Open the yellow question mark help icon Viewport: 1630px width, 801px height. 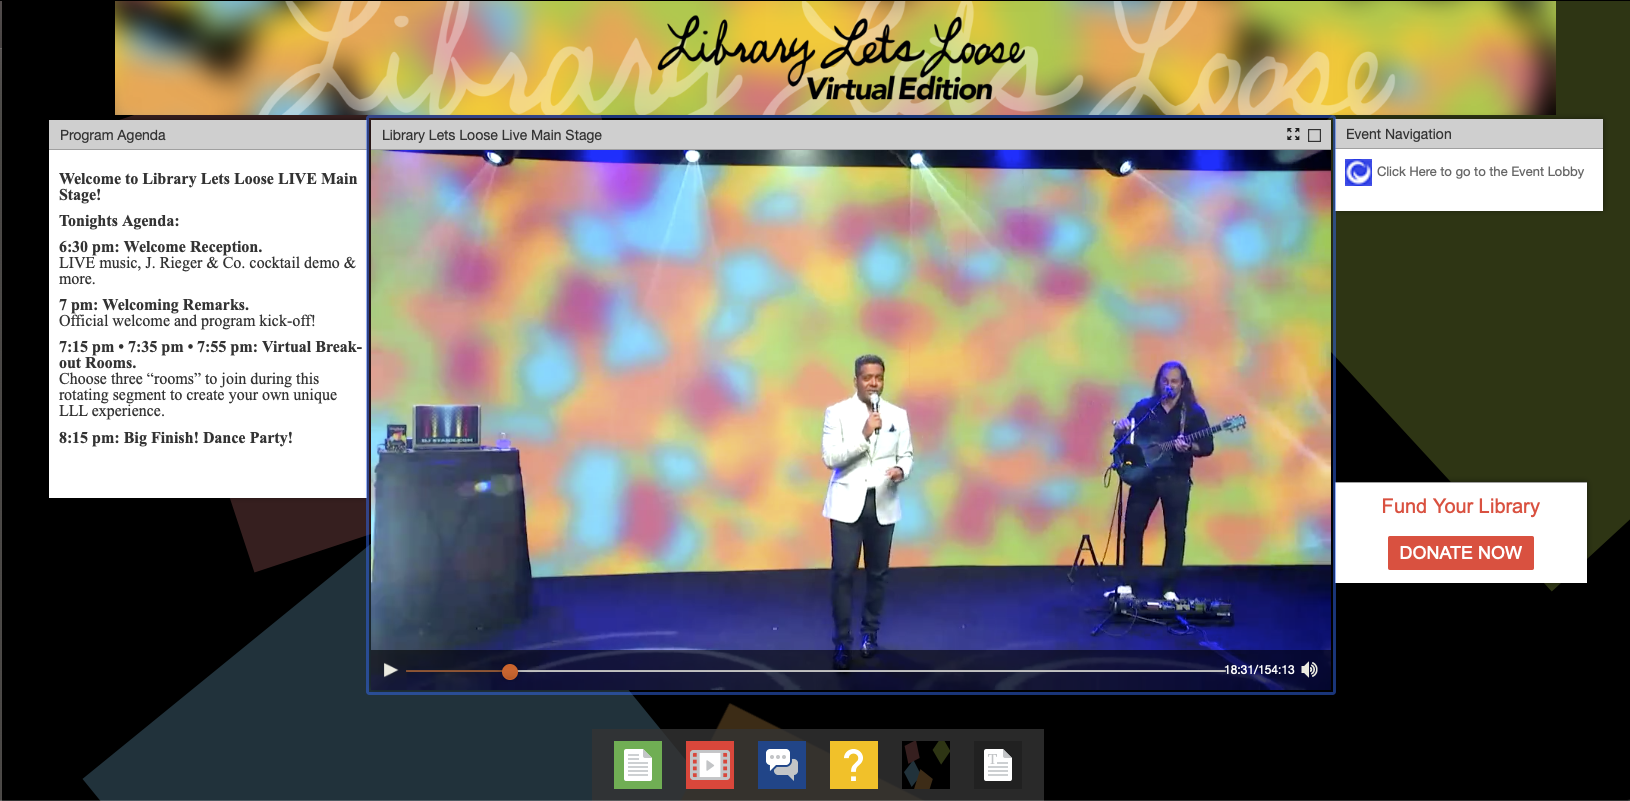point(854,765)
